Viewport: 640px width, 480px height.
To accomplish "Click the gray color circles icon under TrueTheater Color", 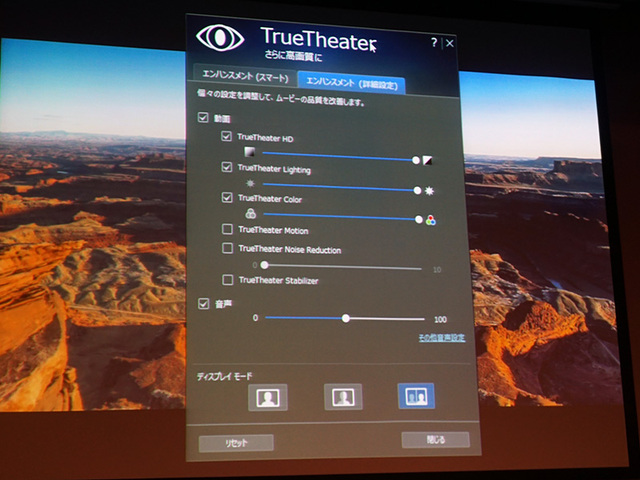I will coord(251,213).
